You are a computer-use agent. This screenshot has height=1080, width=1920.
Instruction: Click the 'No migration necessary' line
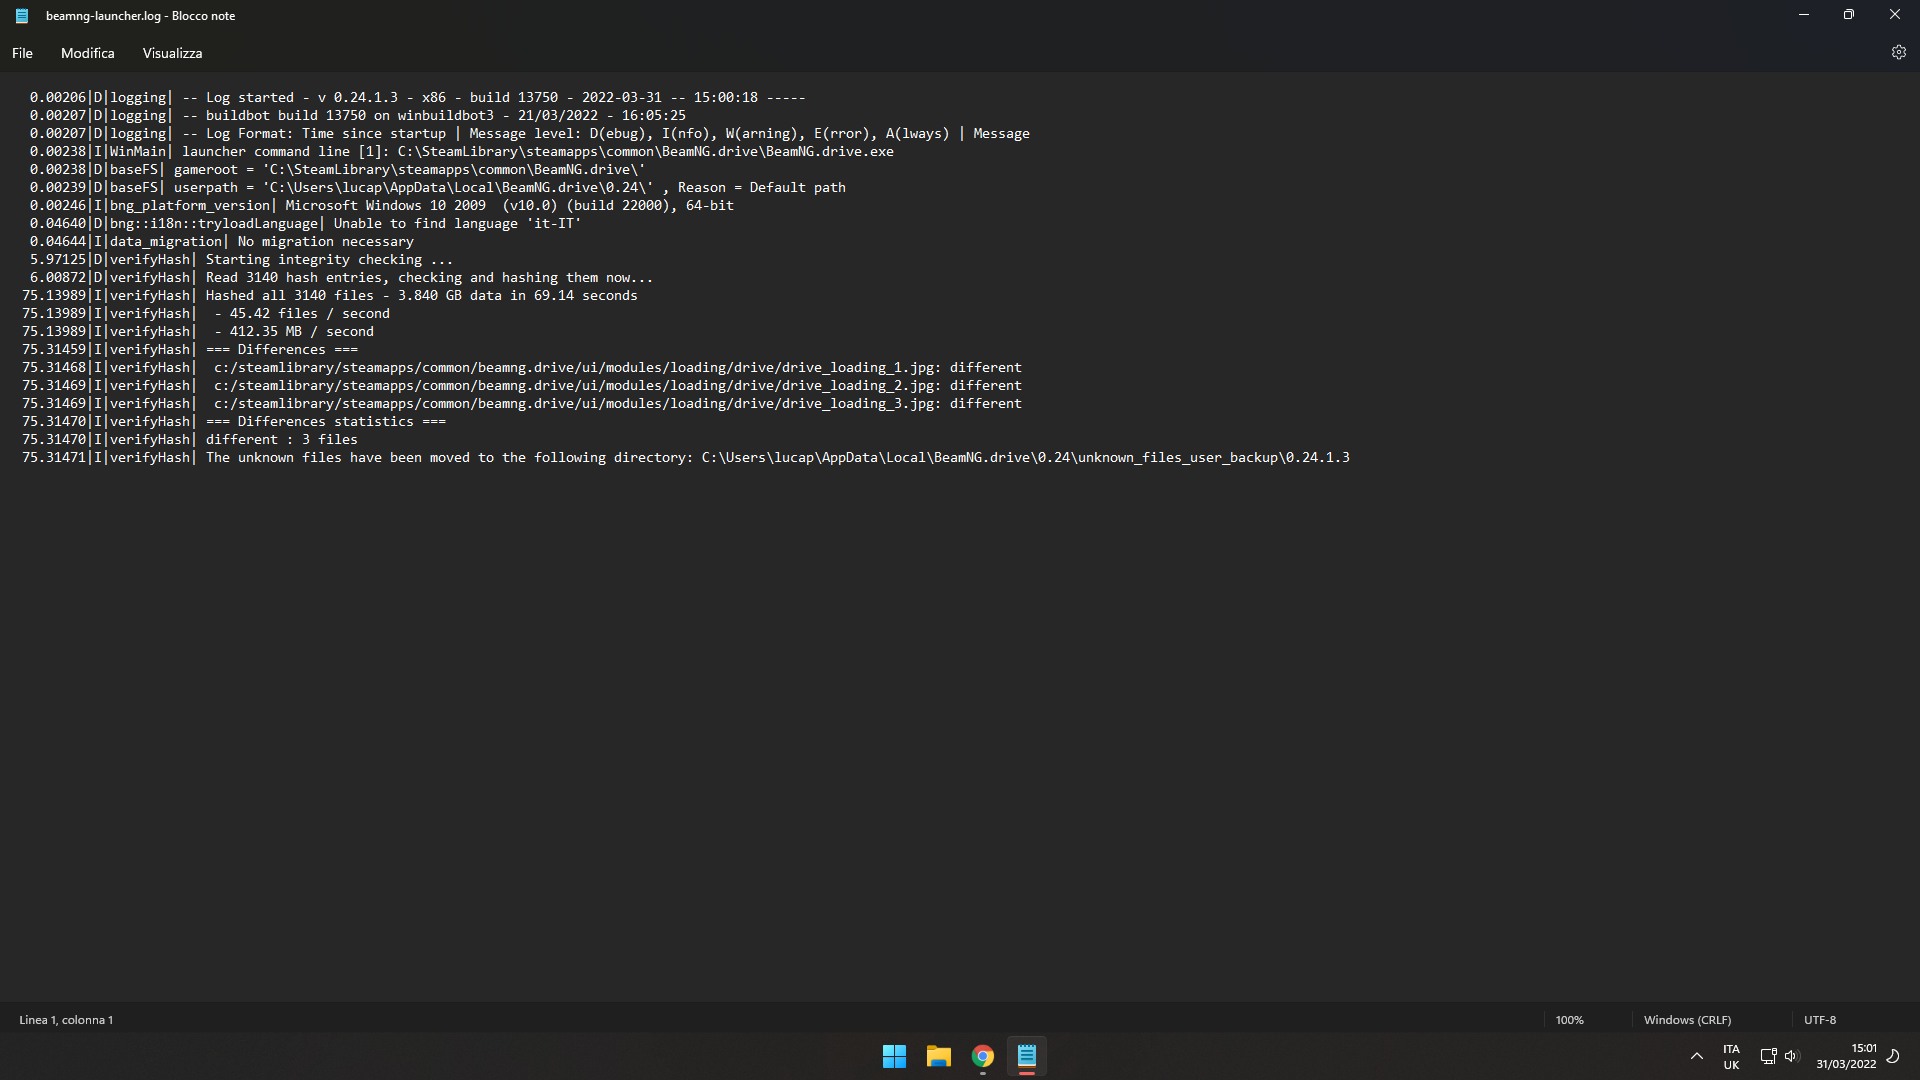(221, 241)
